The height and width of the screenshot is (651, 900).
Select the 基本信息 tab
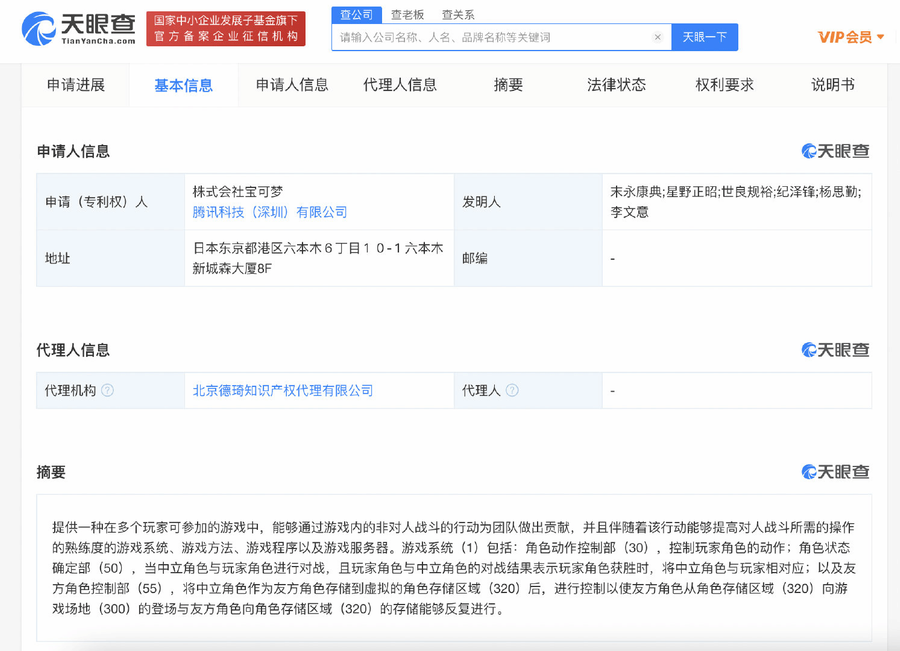[185, 86]
